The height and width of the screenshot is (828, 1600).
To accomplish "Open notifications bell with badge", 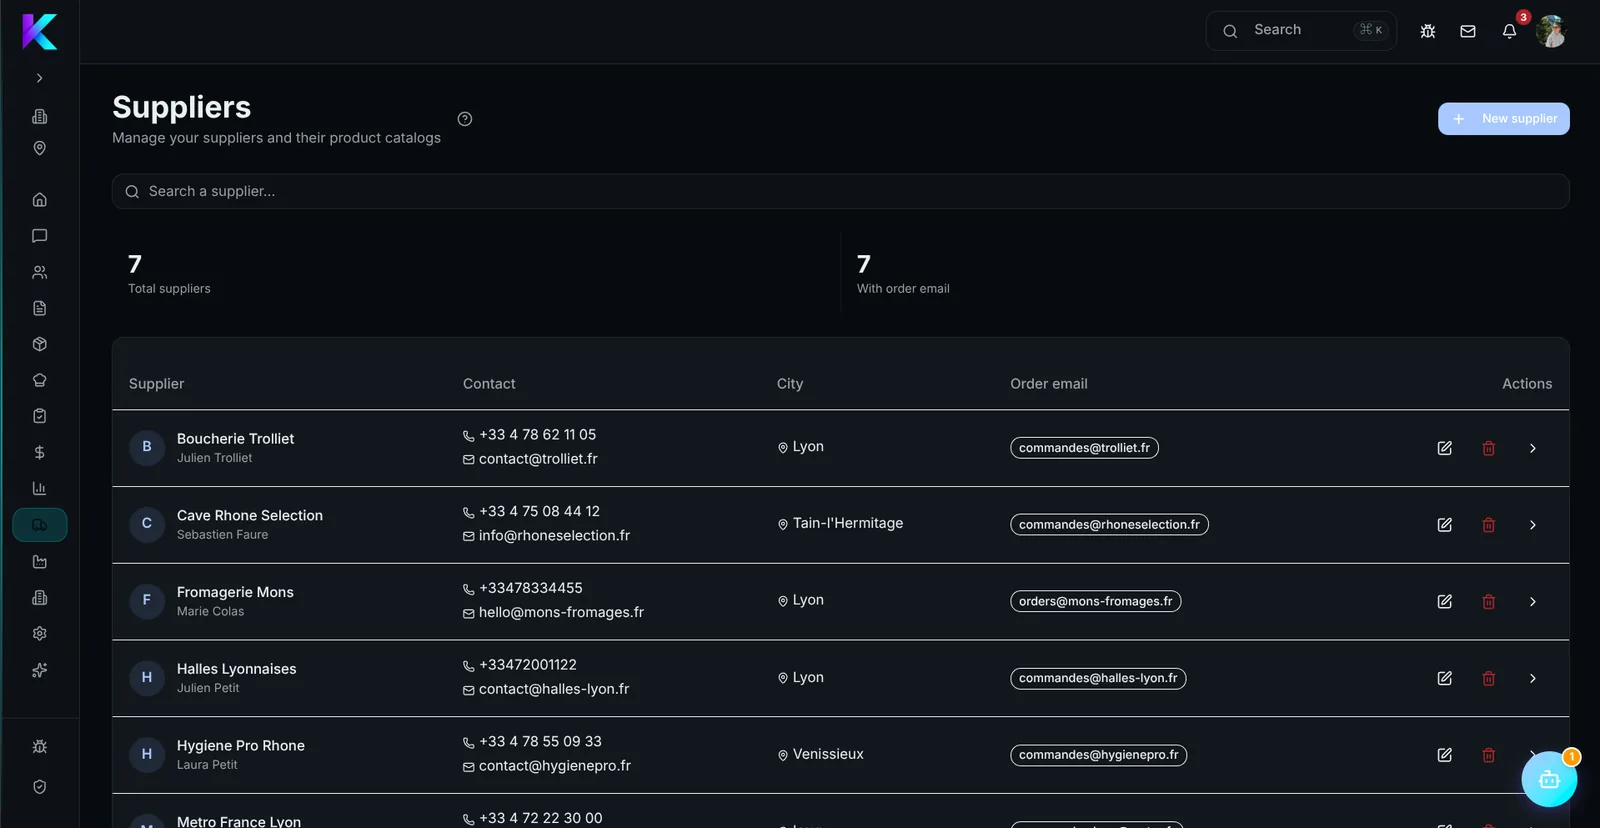I will coord(1510,31).
